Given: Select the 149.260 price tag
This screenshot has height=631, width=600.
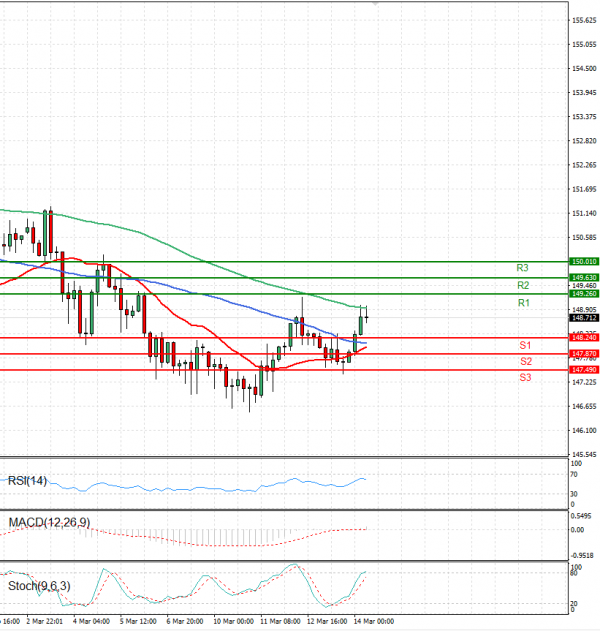Looking at the screenshot, I should point(584,294).
